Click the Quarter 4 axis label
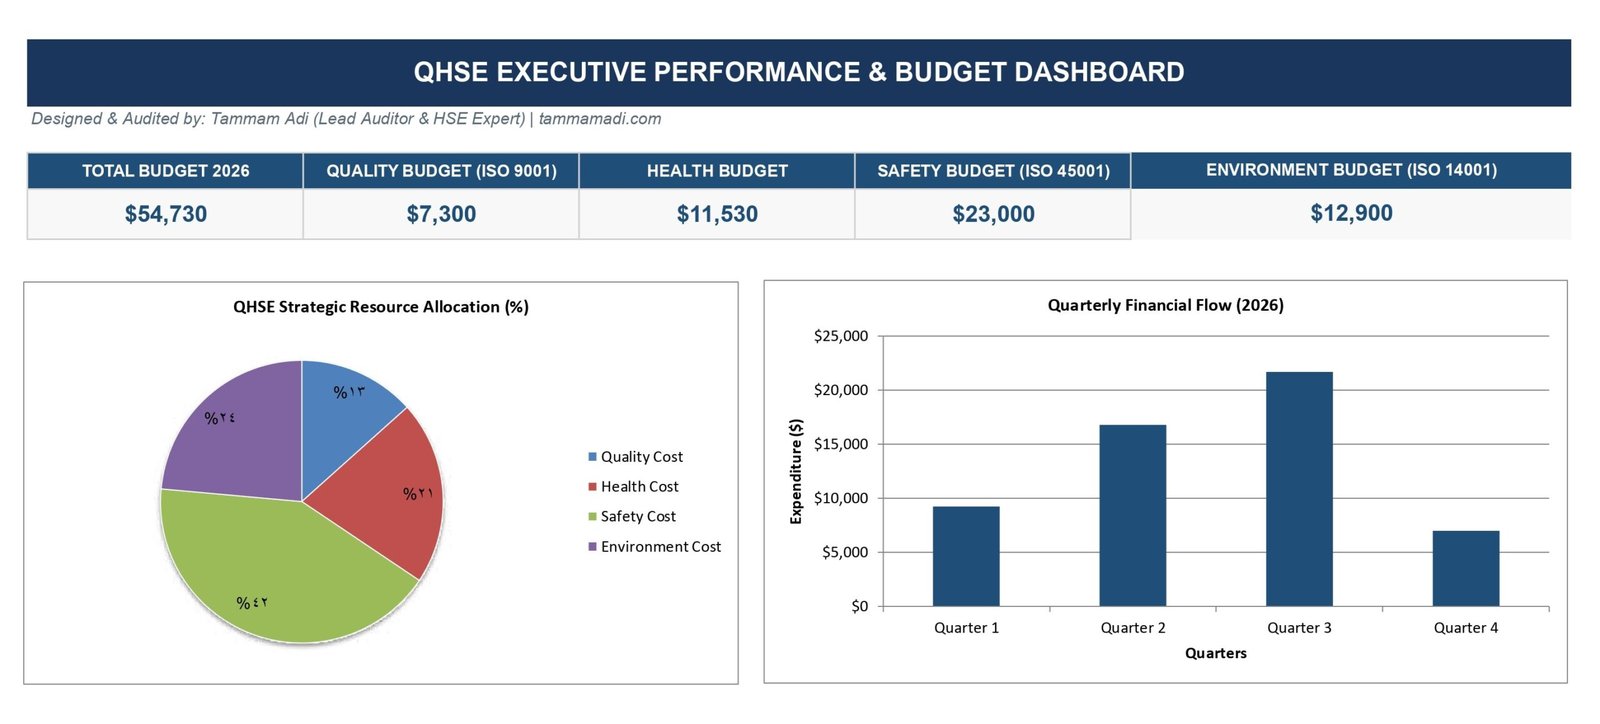Screen dimensions: 1600x724 (x=1466, y=628)
